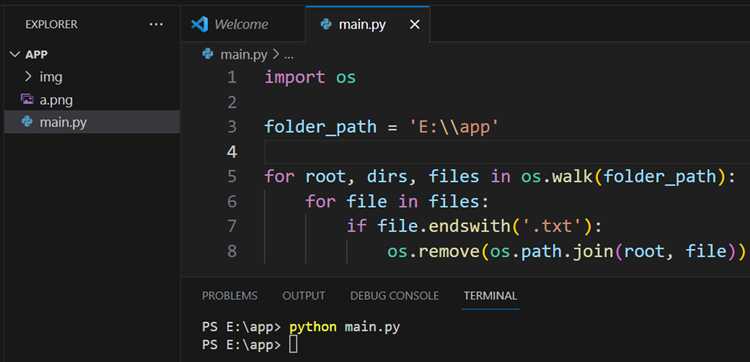Open the breadcrumb ellipsis symbol list
This screenshot has width=750, height=362.
click(x=288, y=55)
